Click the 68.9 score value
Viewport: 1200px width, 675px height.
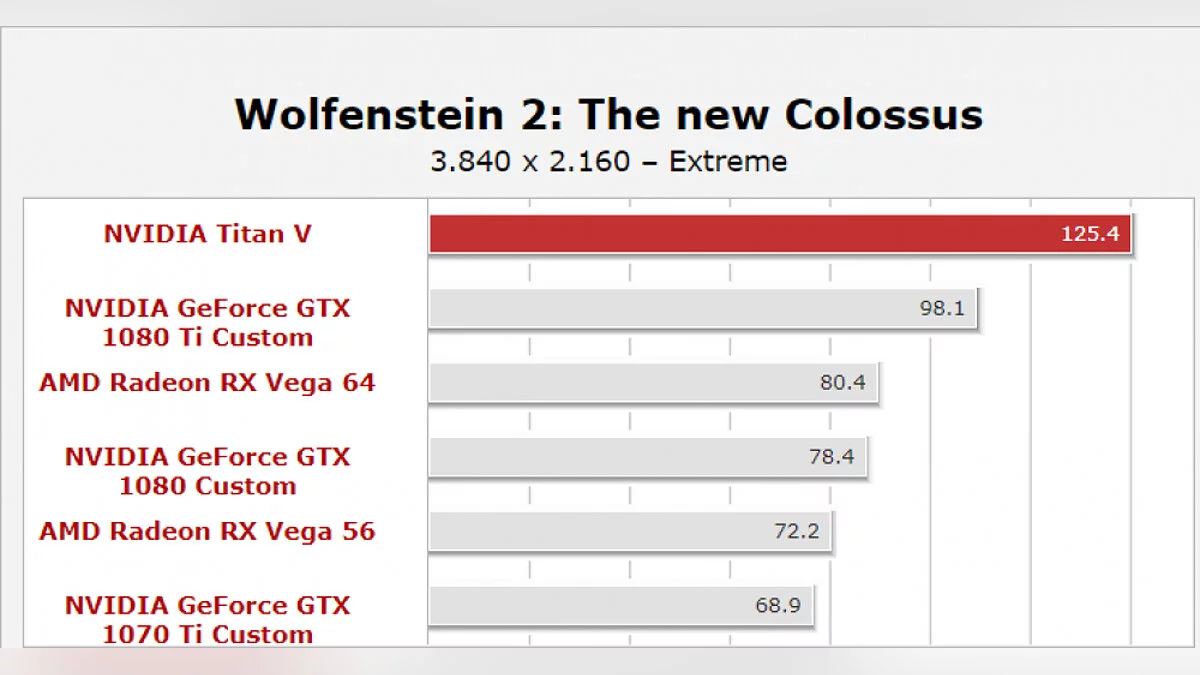click(x=778, y=605)
